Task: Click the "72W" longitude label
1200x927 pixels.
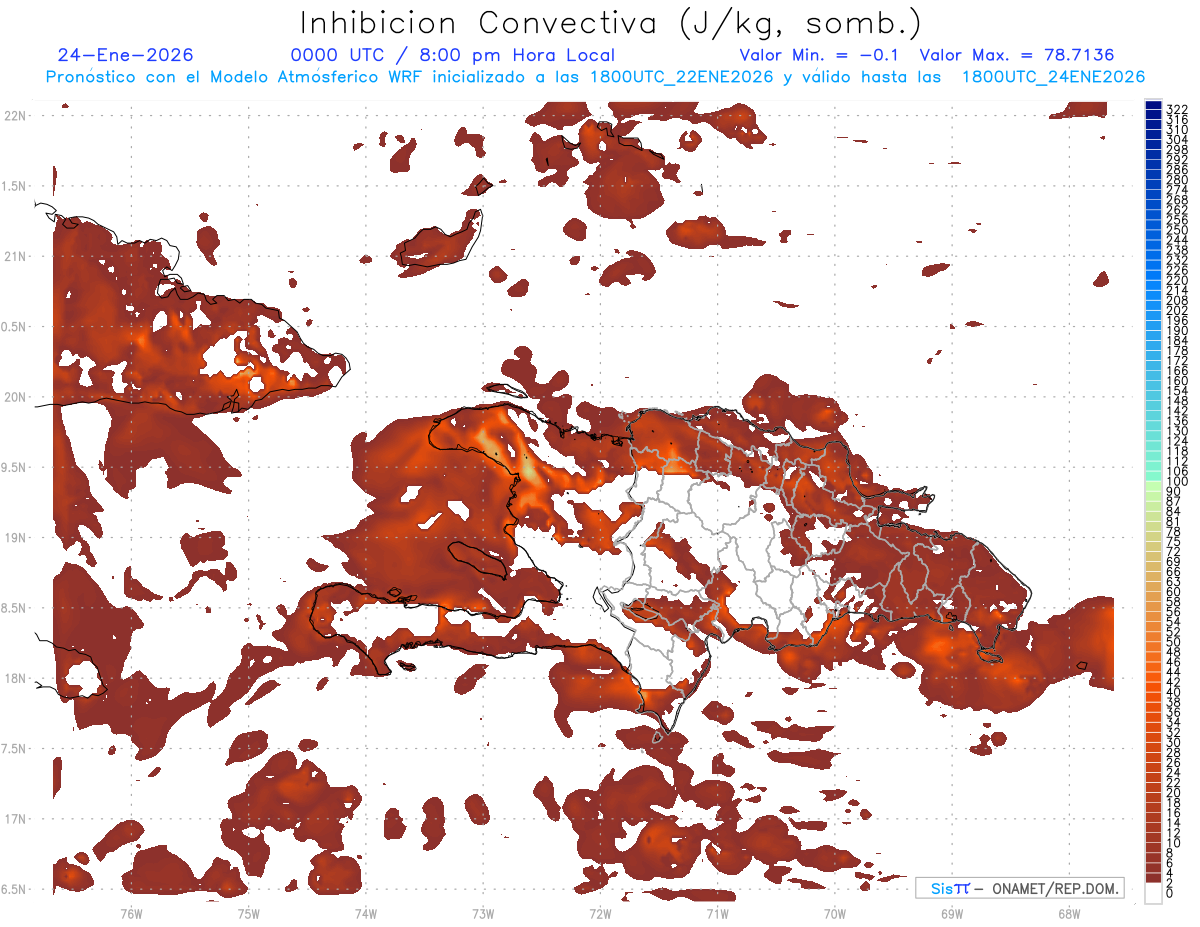Action: click(600, 913)
